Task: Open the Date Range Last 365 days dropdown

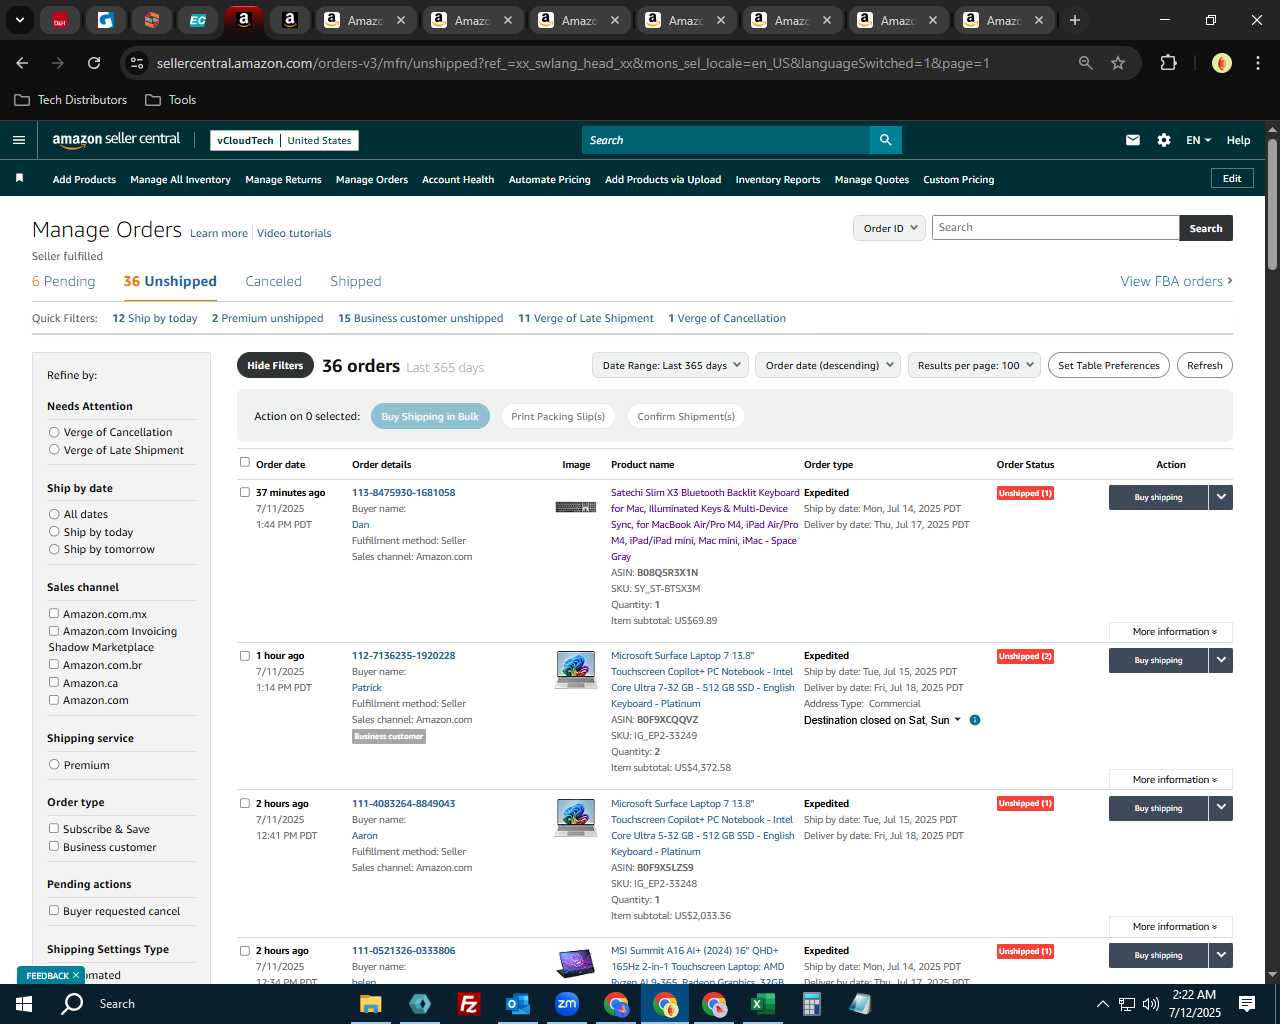Action: [x=670, y=365]
